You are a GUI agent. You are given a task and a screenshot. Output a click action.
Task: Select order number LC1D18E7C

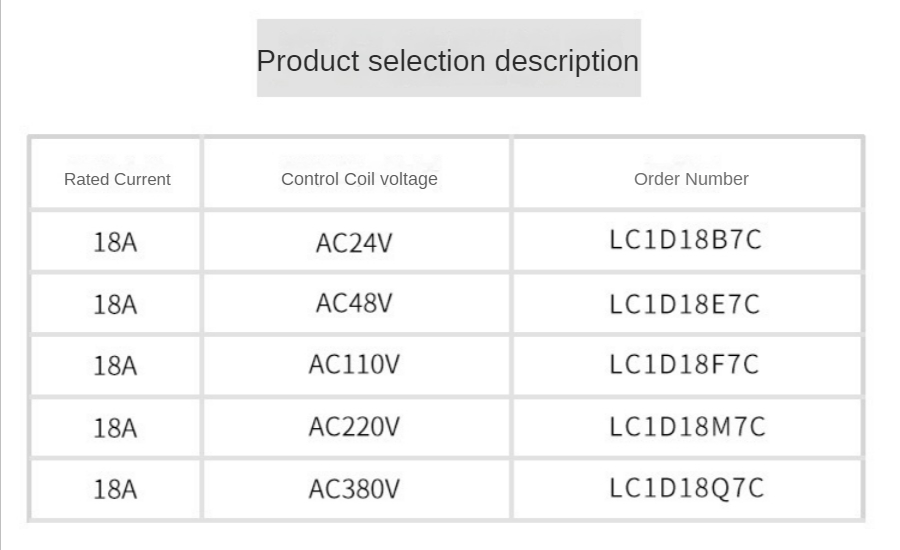point(686,304)
